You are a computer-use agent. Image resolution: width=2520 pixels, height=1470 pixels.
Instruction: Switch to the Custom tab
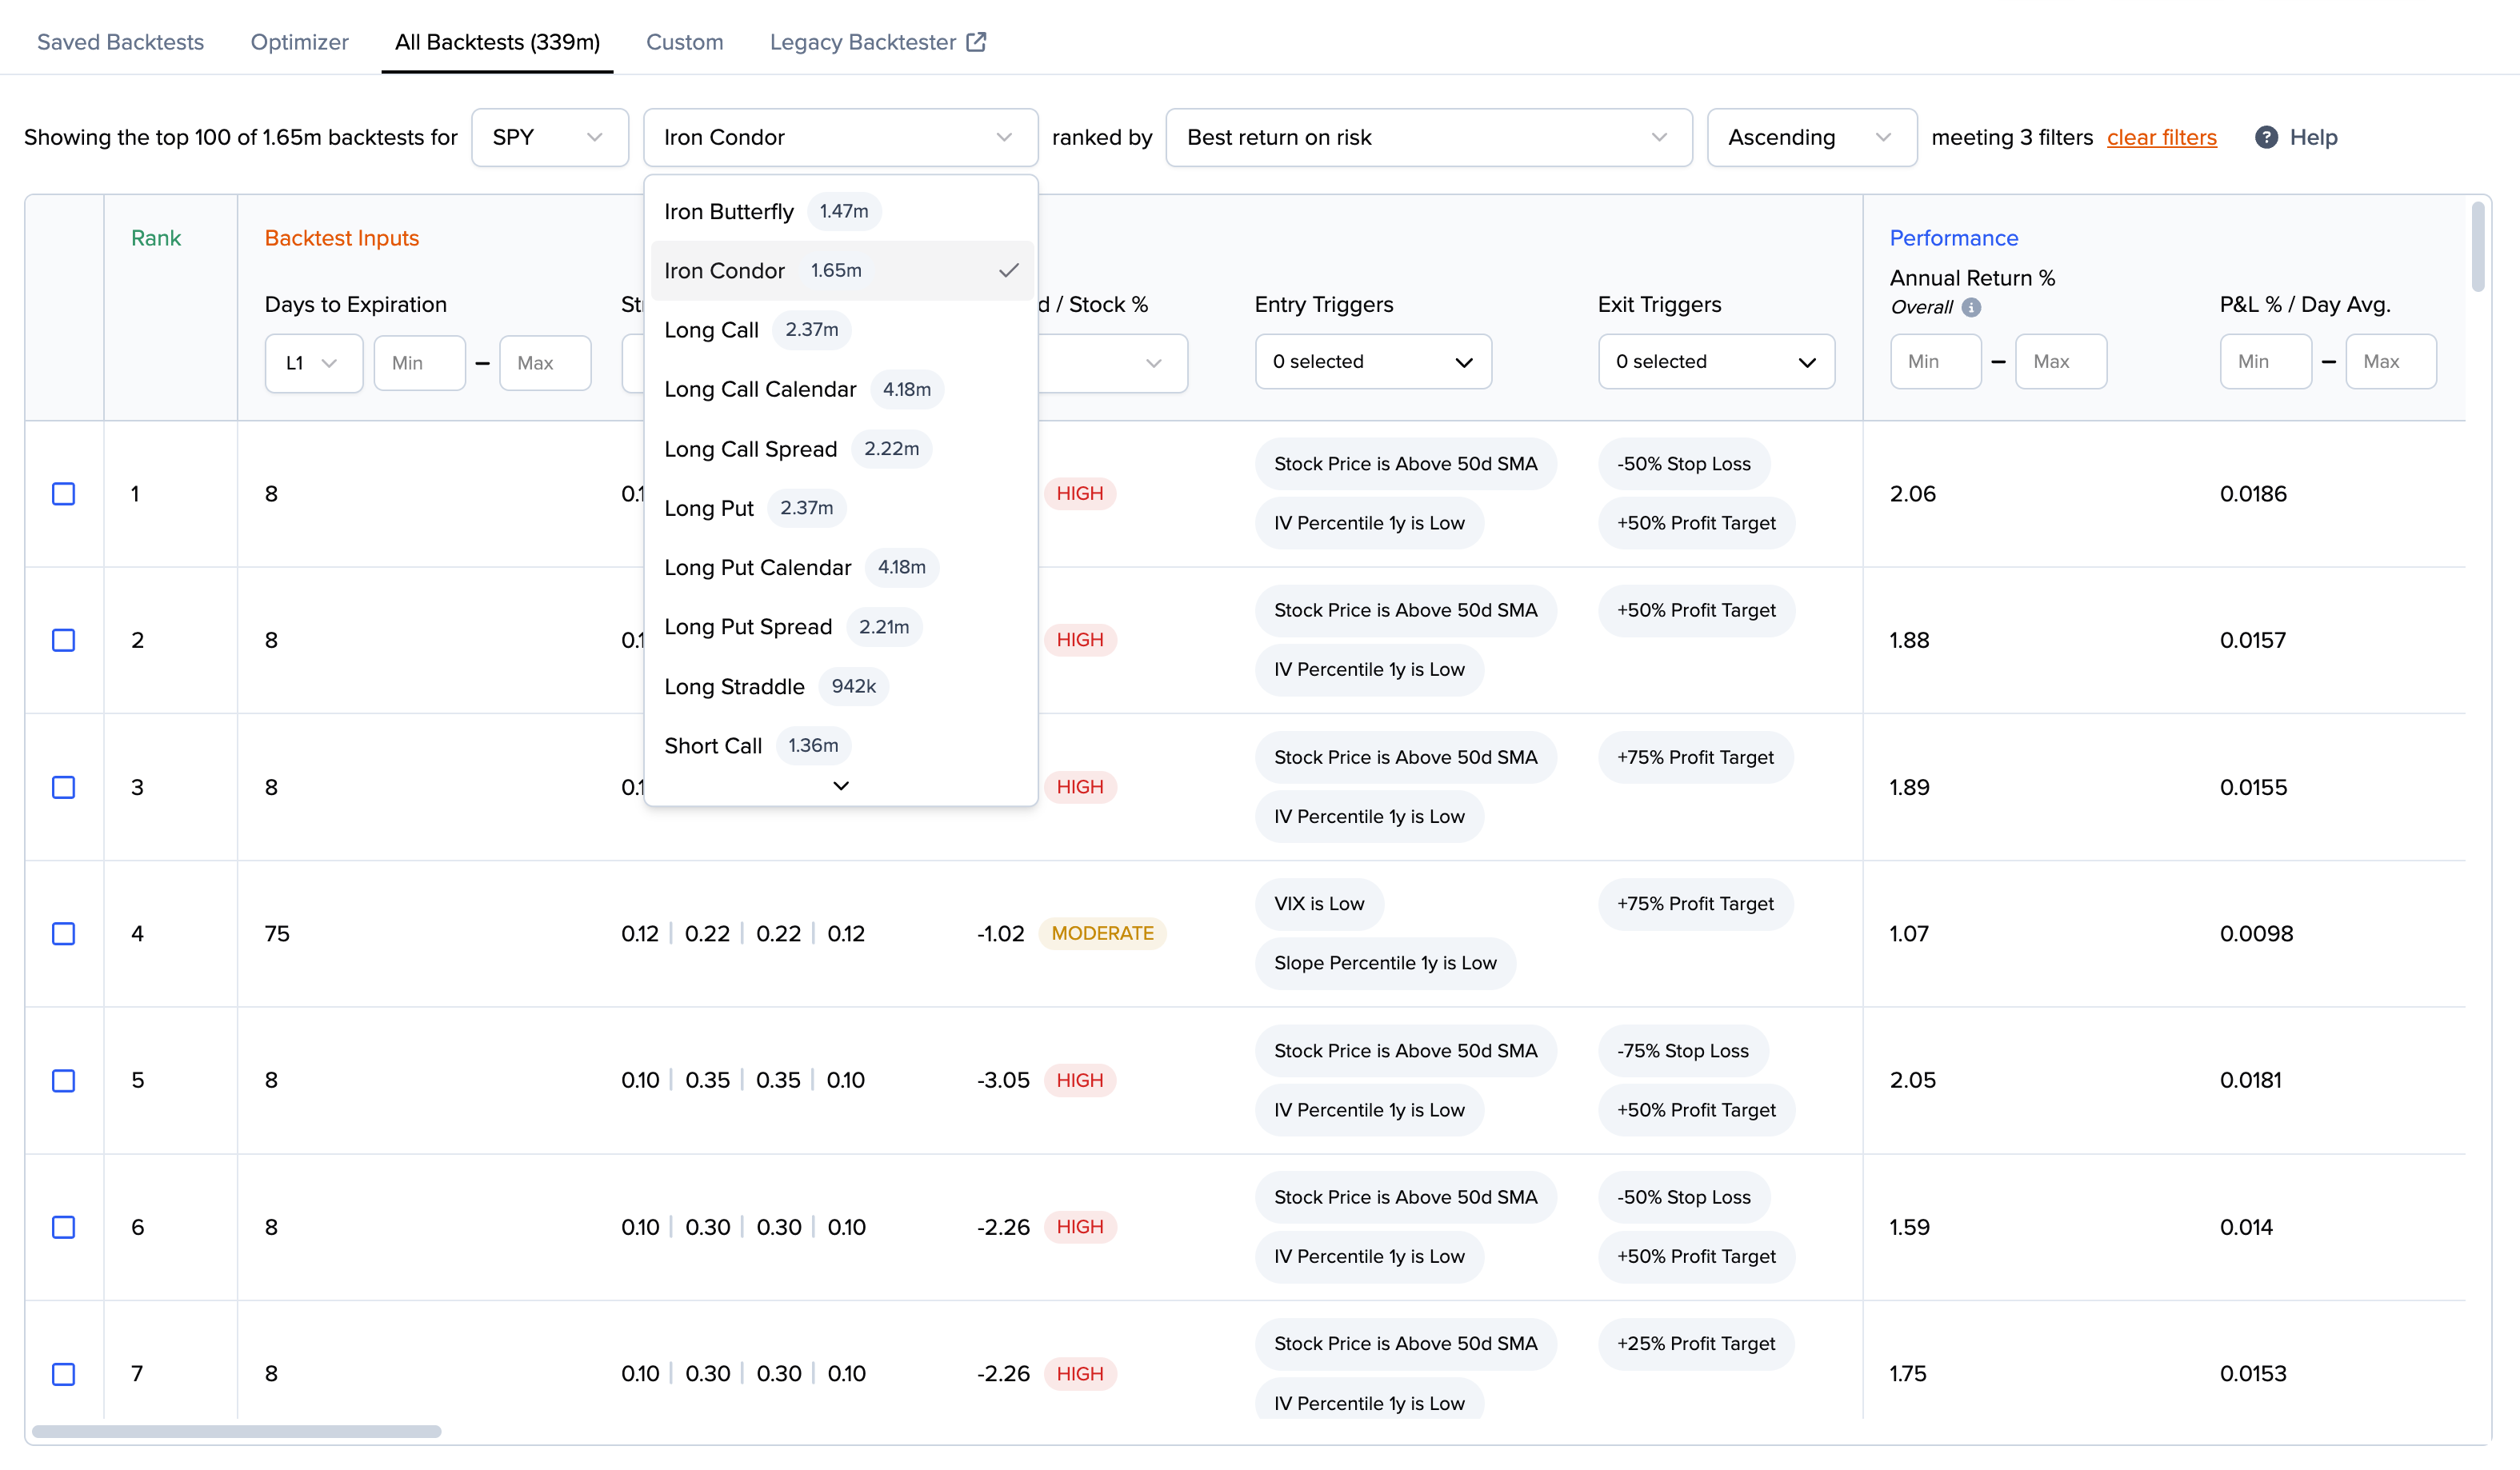point(684,42)
